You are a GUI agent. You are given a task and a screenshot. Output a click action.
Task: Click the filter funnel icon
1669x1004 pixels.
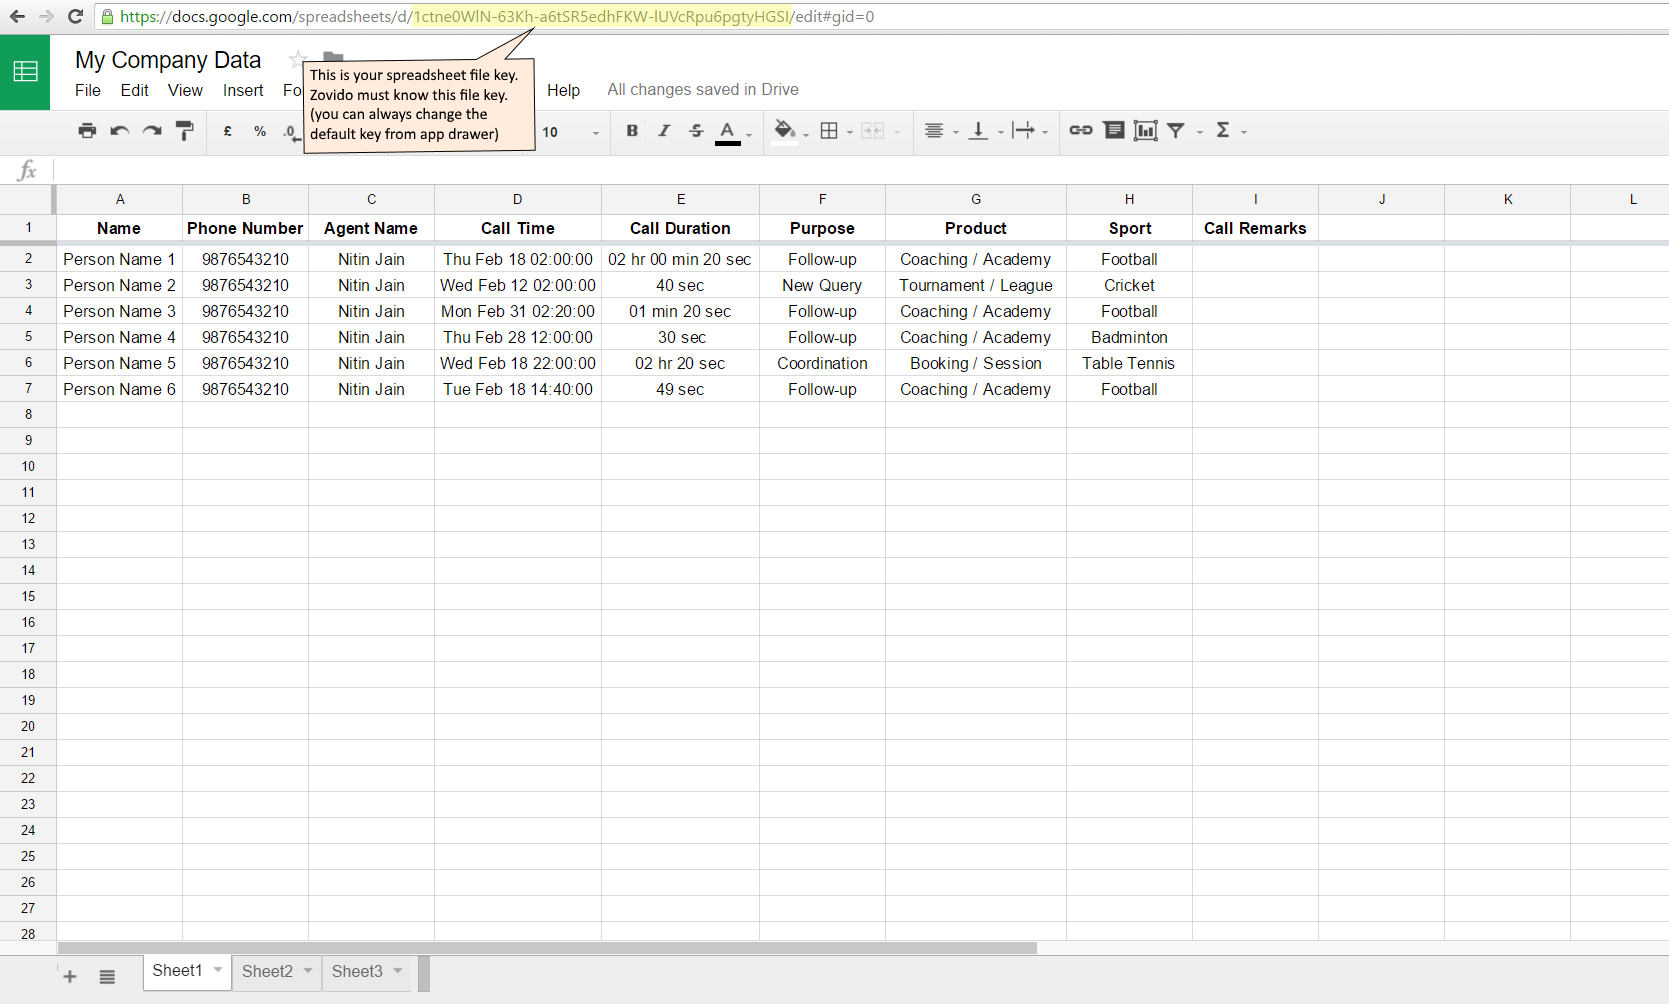point(1176,131)
